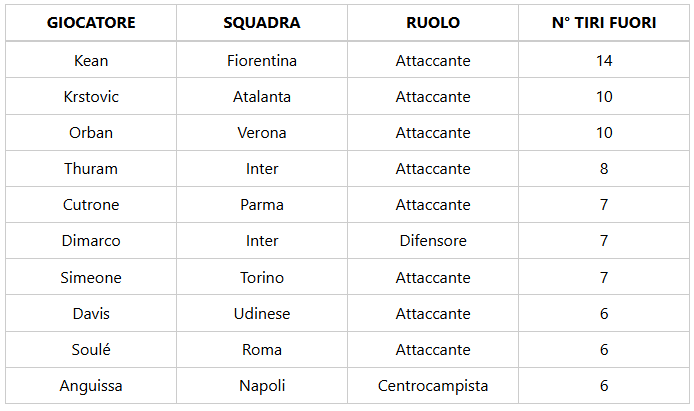Screen dimensions: 694x411
Task: Click the Orban name cell
Action: pyautogui.click(x=91, y=133)
